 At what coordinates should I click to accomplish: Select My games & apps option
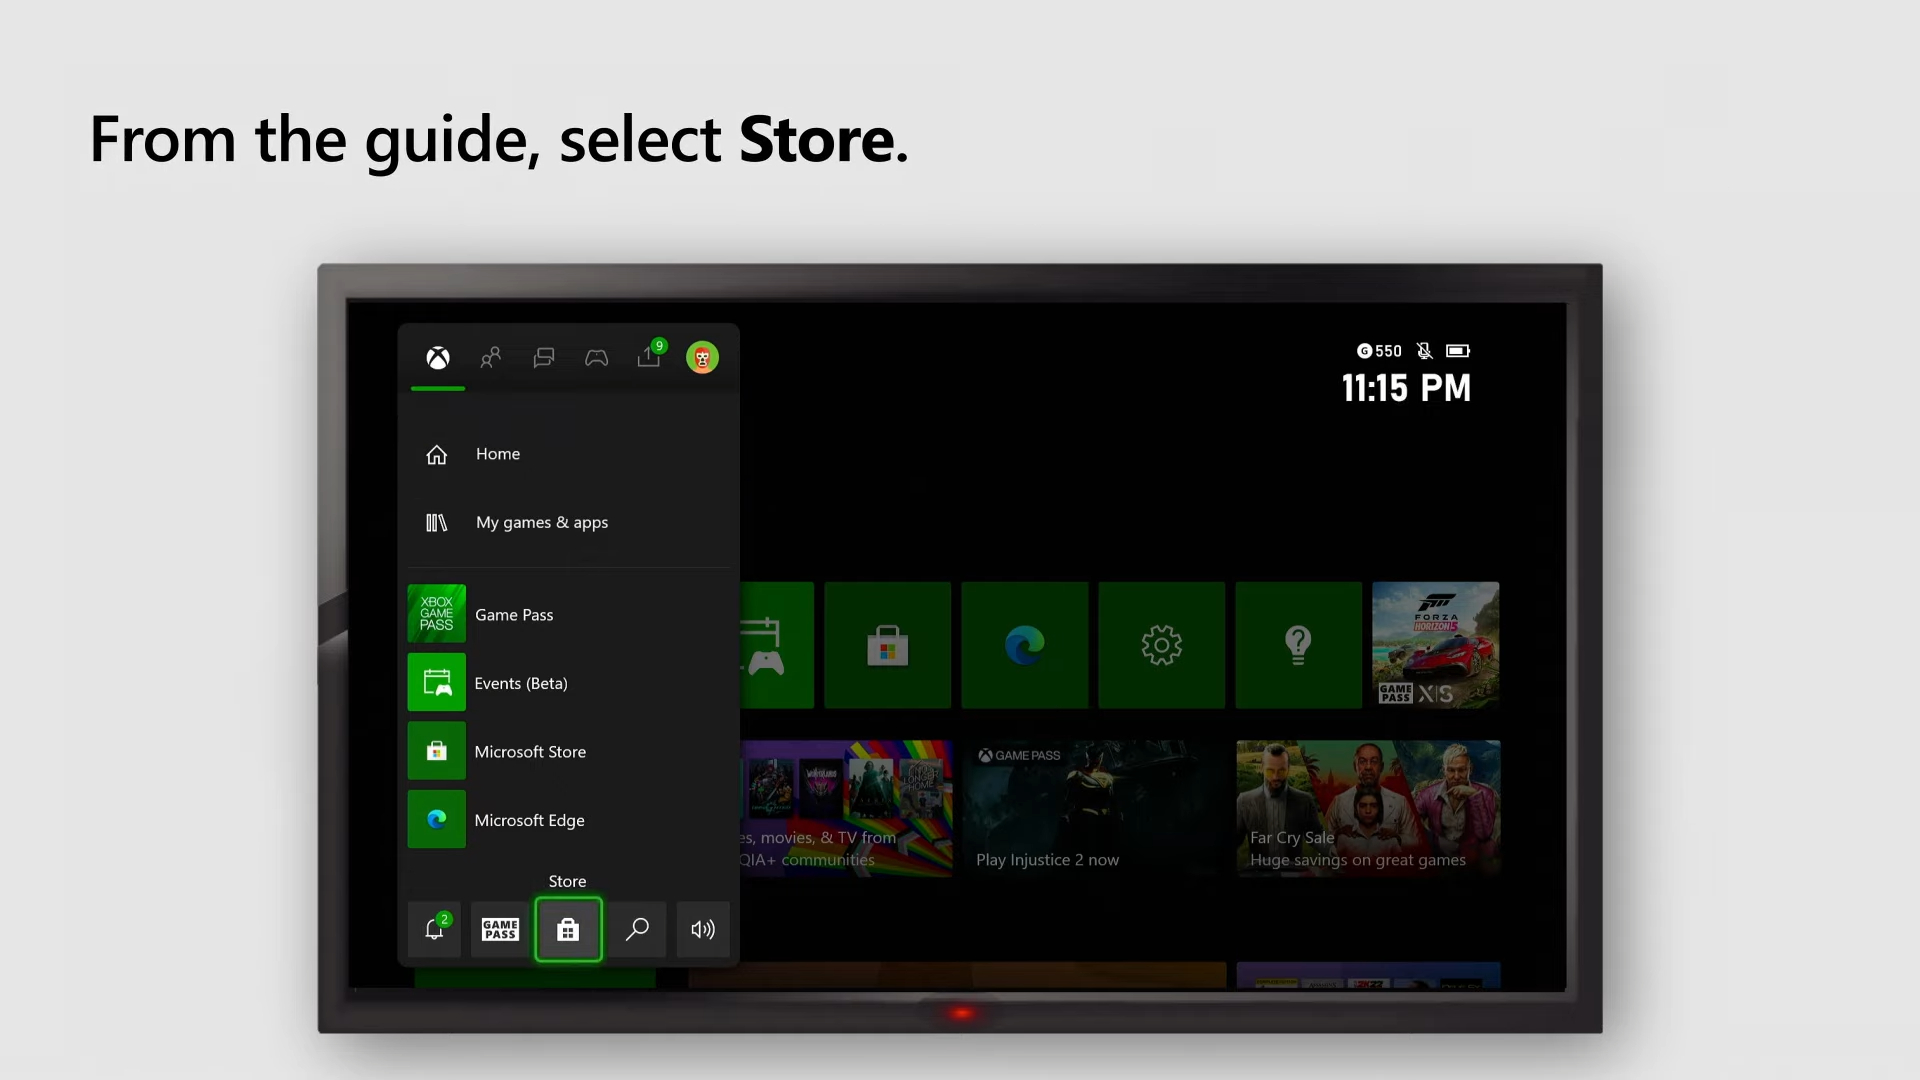(x=542, y=522)
